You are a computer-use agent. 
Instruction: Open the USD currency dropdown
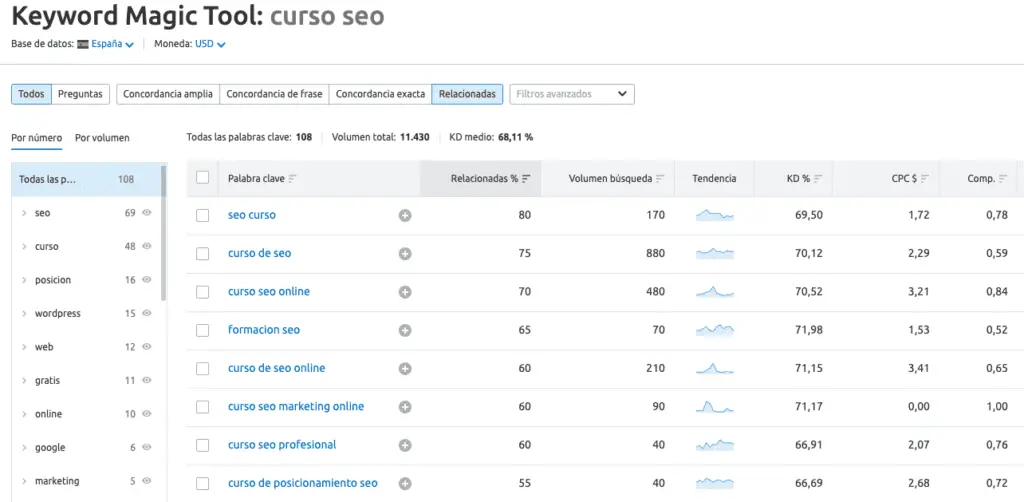210,44
